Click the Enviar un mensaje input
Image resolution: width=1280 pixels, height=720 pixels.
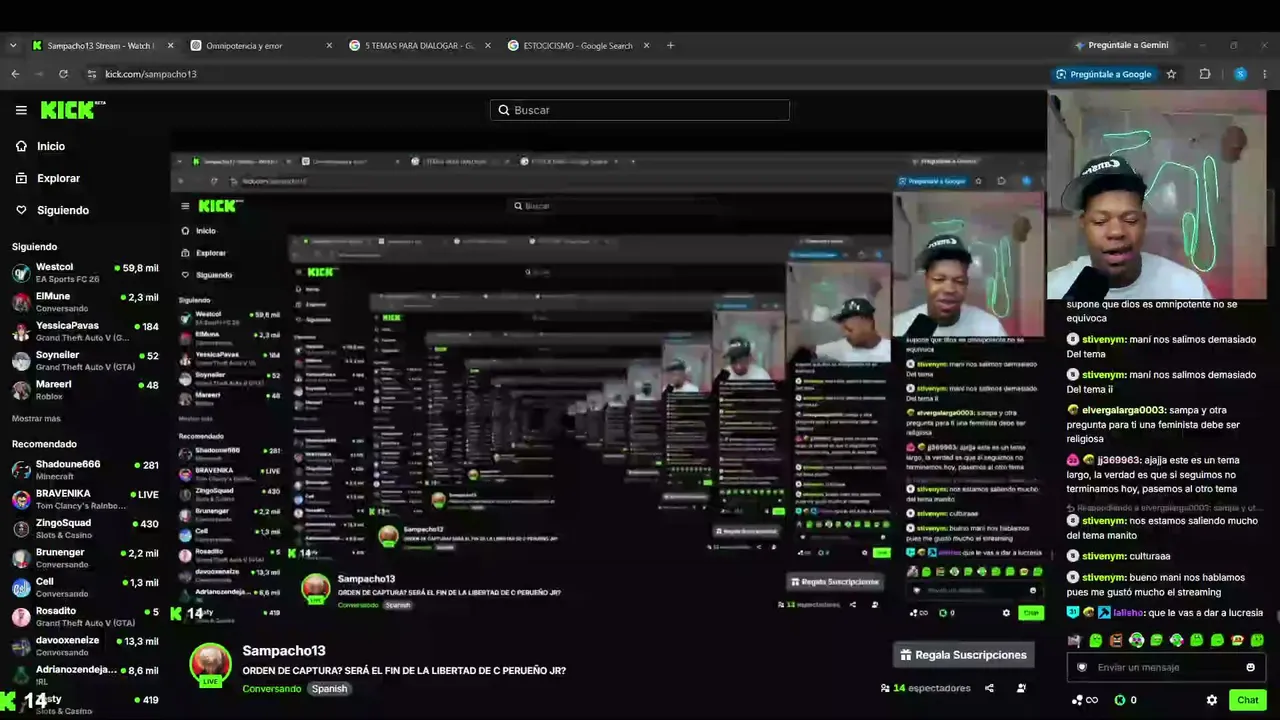click(x=1166, y=667)
